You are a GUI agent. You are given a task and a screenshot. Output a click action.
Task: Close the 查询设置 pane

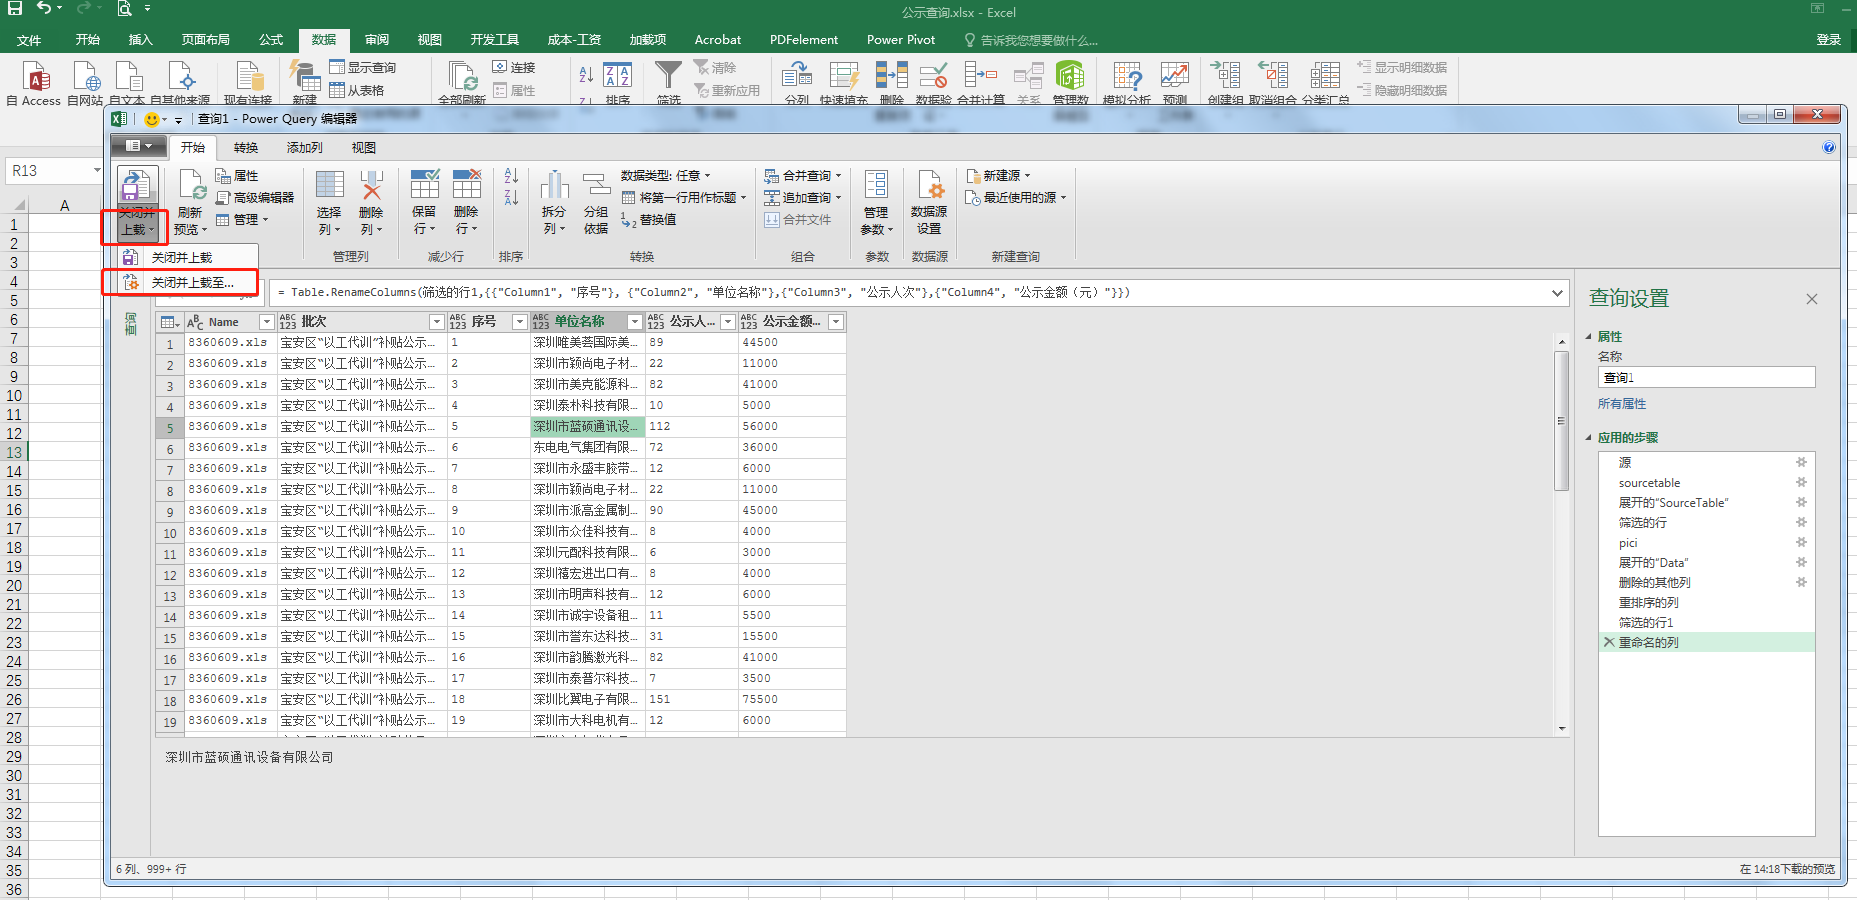1812,299
